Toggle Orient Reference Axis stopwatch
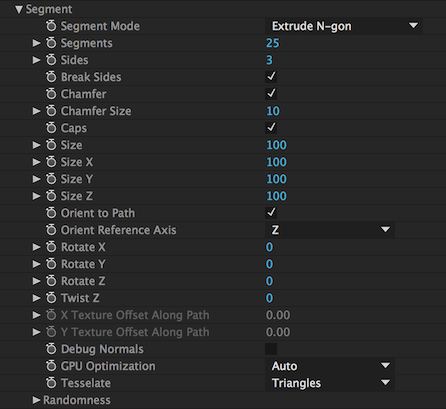This screenshot has width=446, height=409. coord(51,230)
